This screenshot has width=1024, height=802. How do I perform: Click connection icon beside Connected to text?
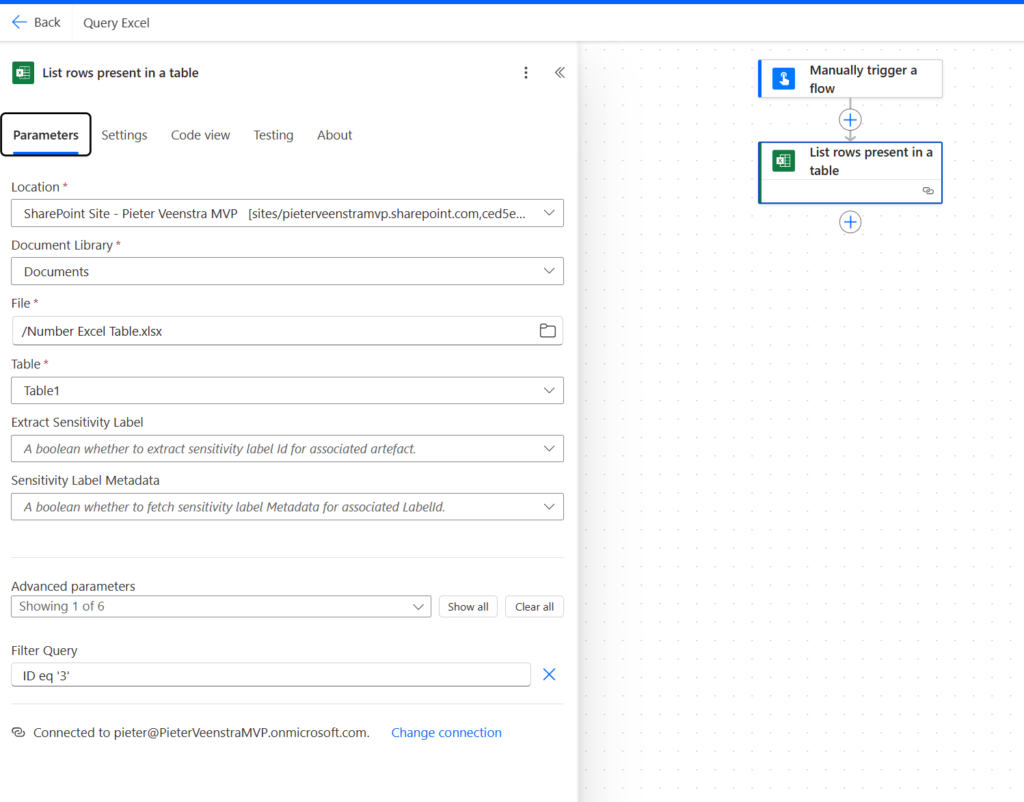tap(18, 732)
